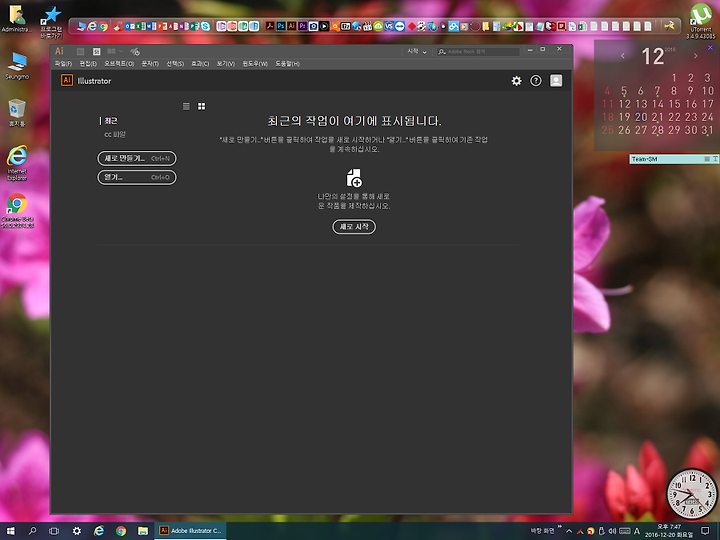Click the Ai logo in the title bar
Screen dimensions: 720x540
tap(59, 51)
